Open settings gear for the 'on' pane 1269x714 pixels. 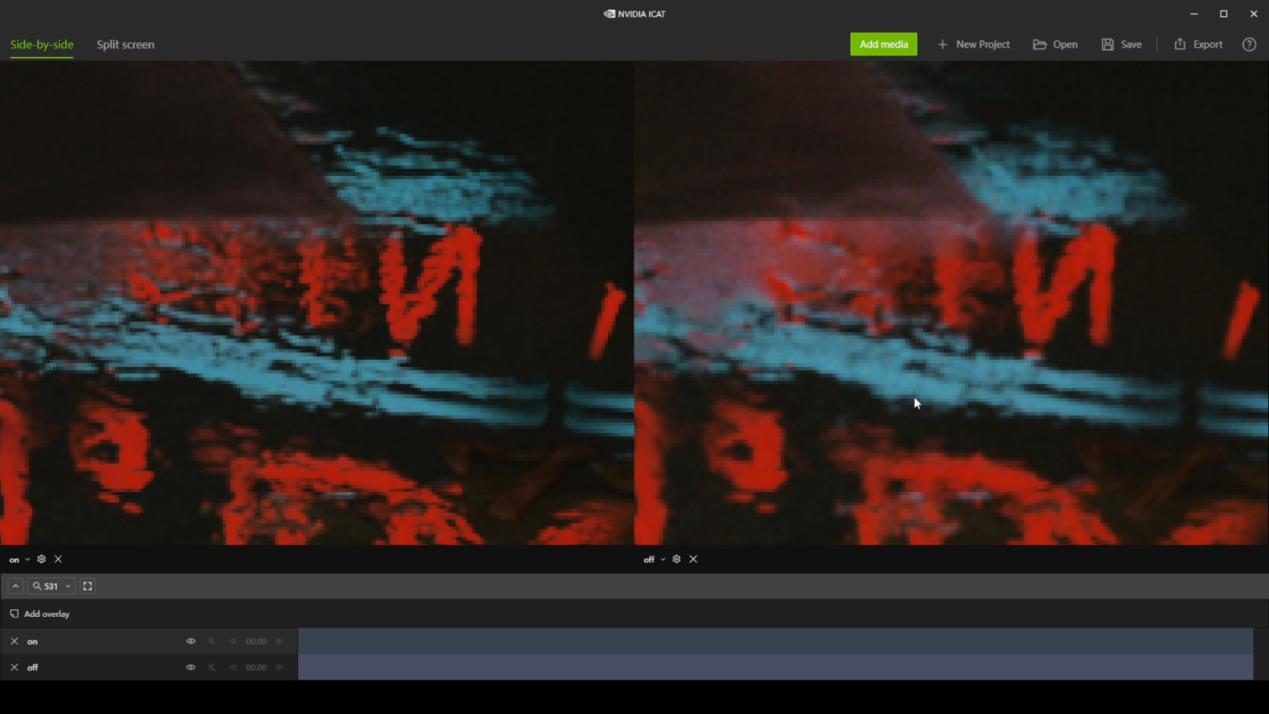pyautogui.click(x=41, y=559)
